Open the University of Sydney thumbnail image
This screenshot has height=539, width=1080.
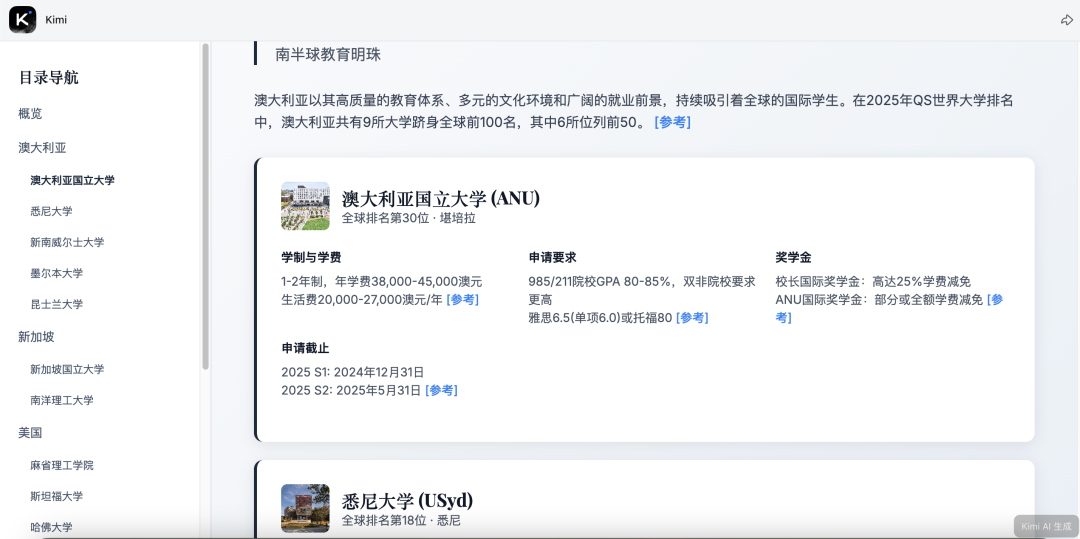305,508
